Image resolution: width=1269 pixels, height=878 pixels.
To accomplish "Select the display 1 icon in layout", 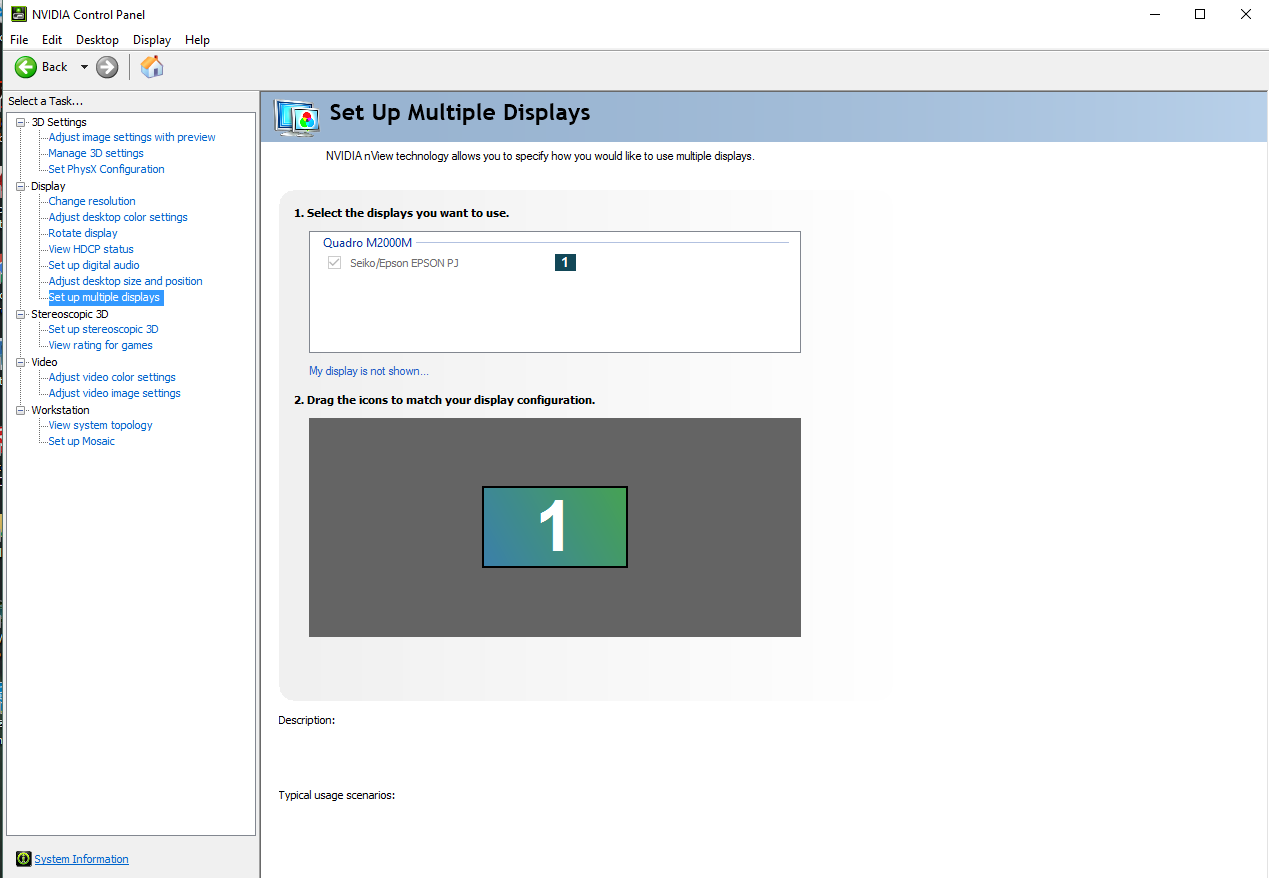I will point(555,527).
